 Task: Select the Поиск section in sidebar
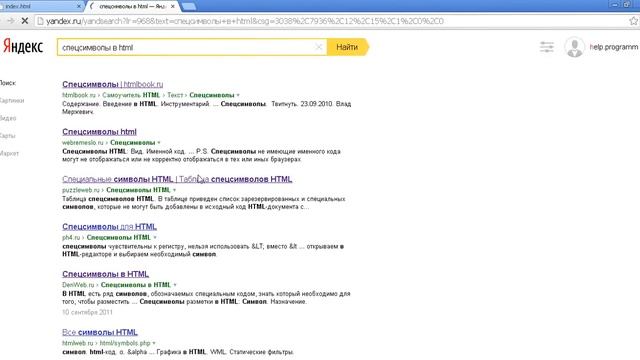(8, 83)
